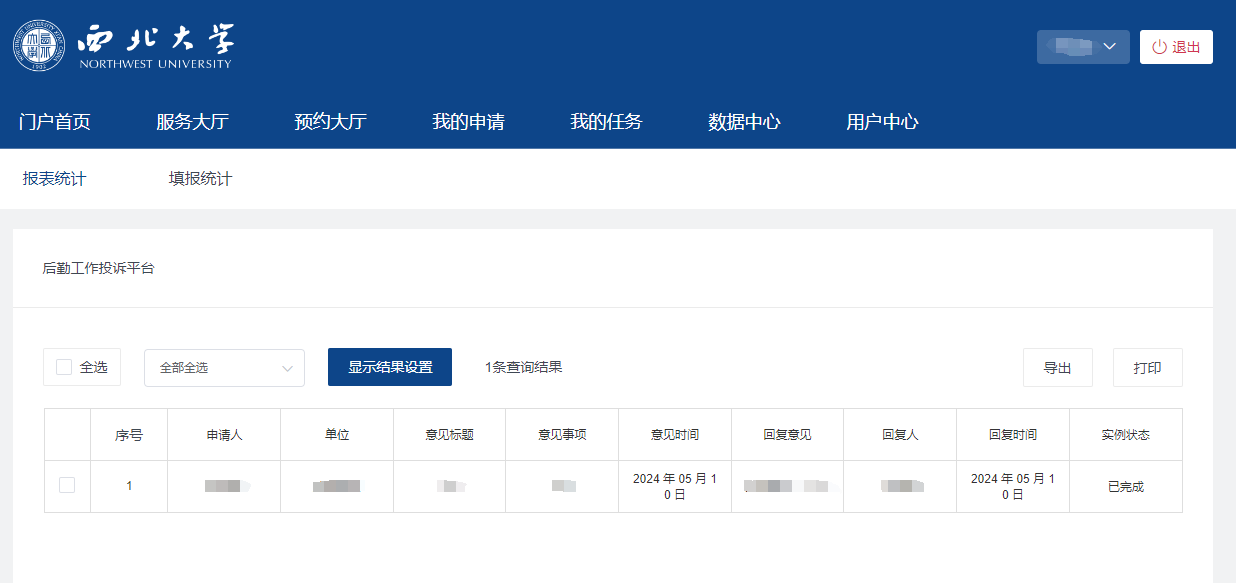Click the arrow in 全部全选 combo box
1236x583 pixels.
pos(289,368)
